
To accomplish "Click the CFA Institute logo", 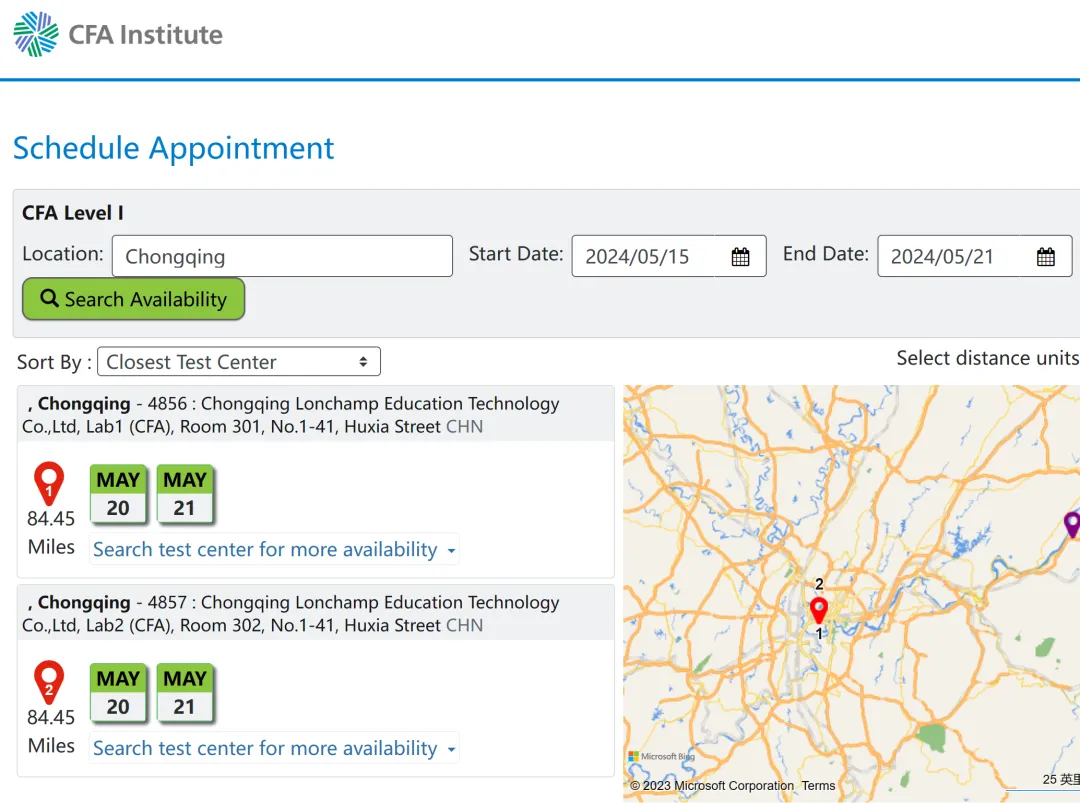I will pyautogui.click(x=118, y=34).
